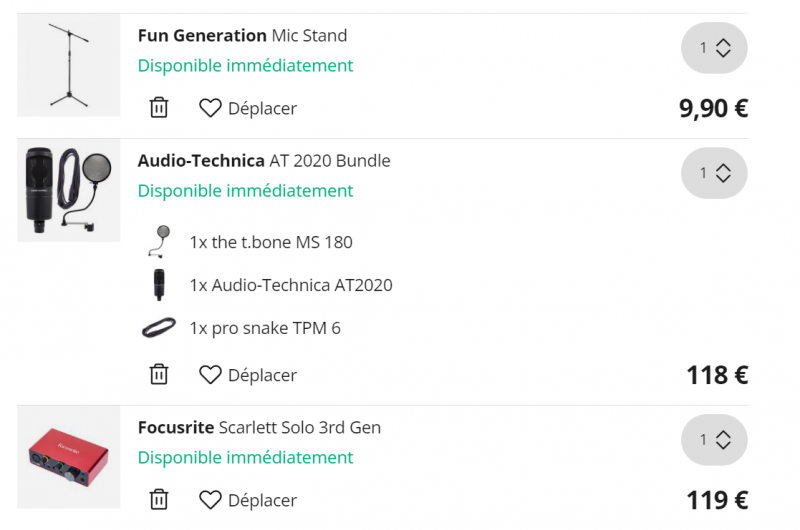
Task: Delete the Fun Generation Mic Stand item
Action: coord(159,108)
